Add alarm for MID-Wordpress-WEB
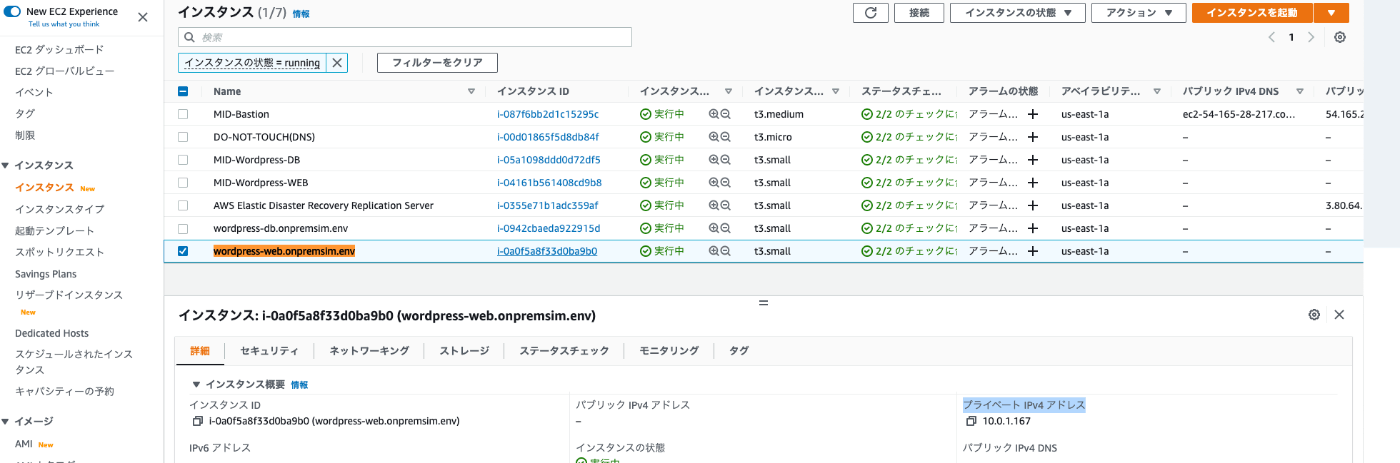 tap(1033, 182)
